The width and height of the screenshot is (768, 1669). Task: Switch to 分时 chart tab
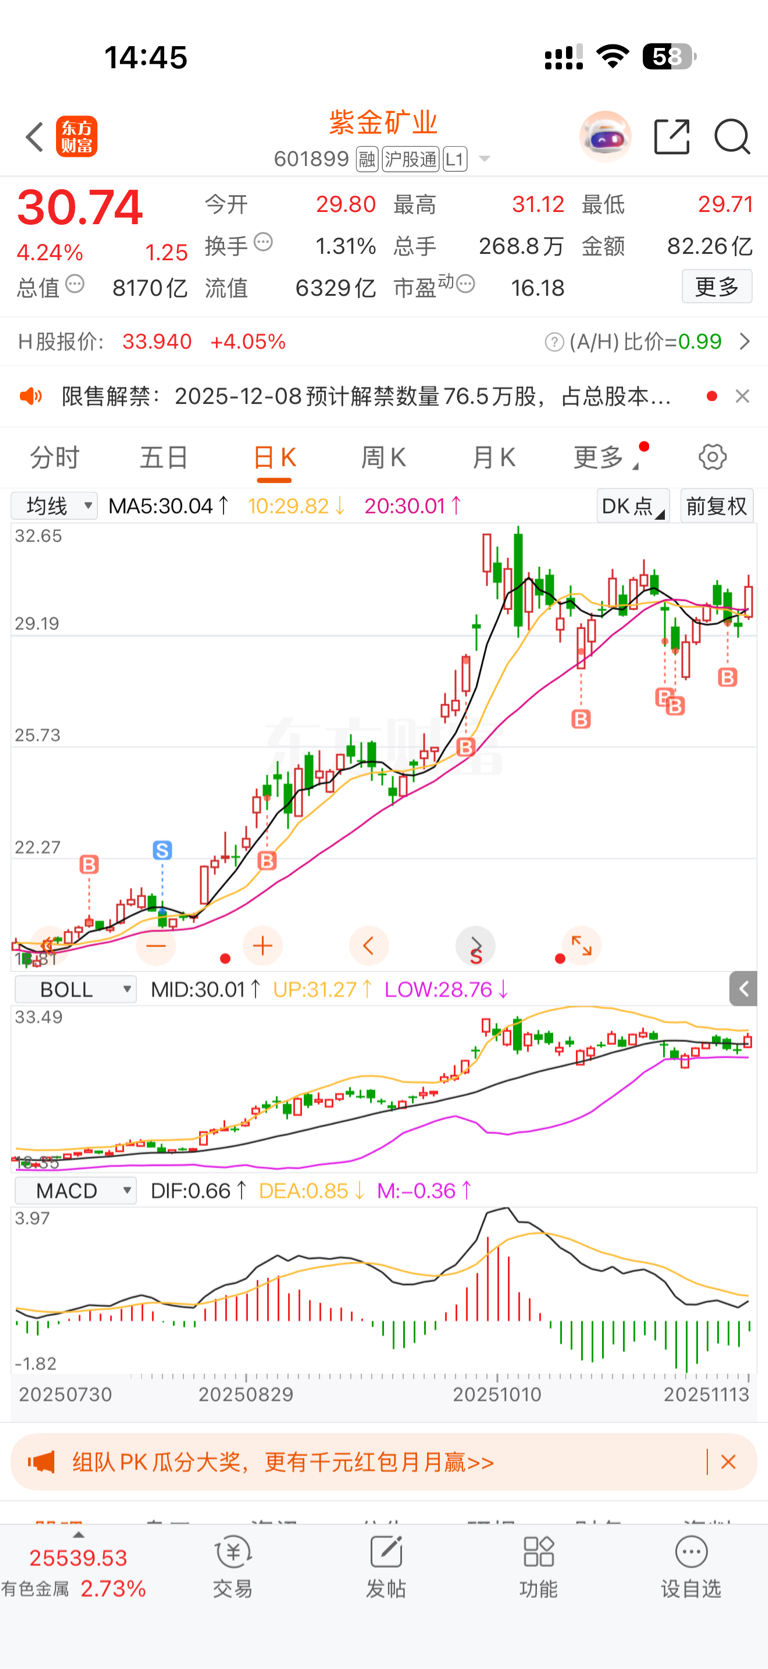(x=54, y=458)
